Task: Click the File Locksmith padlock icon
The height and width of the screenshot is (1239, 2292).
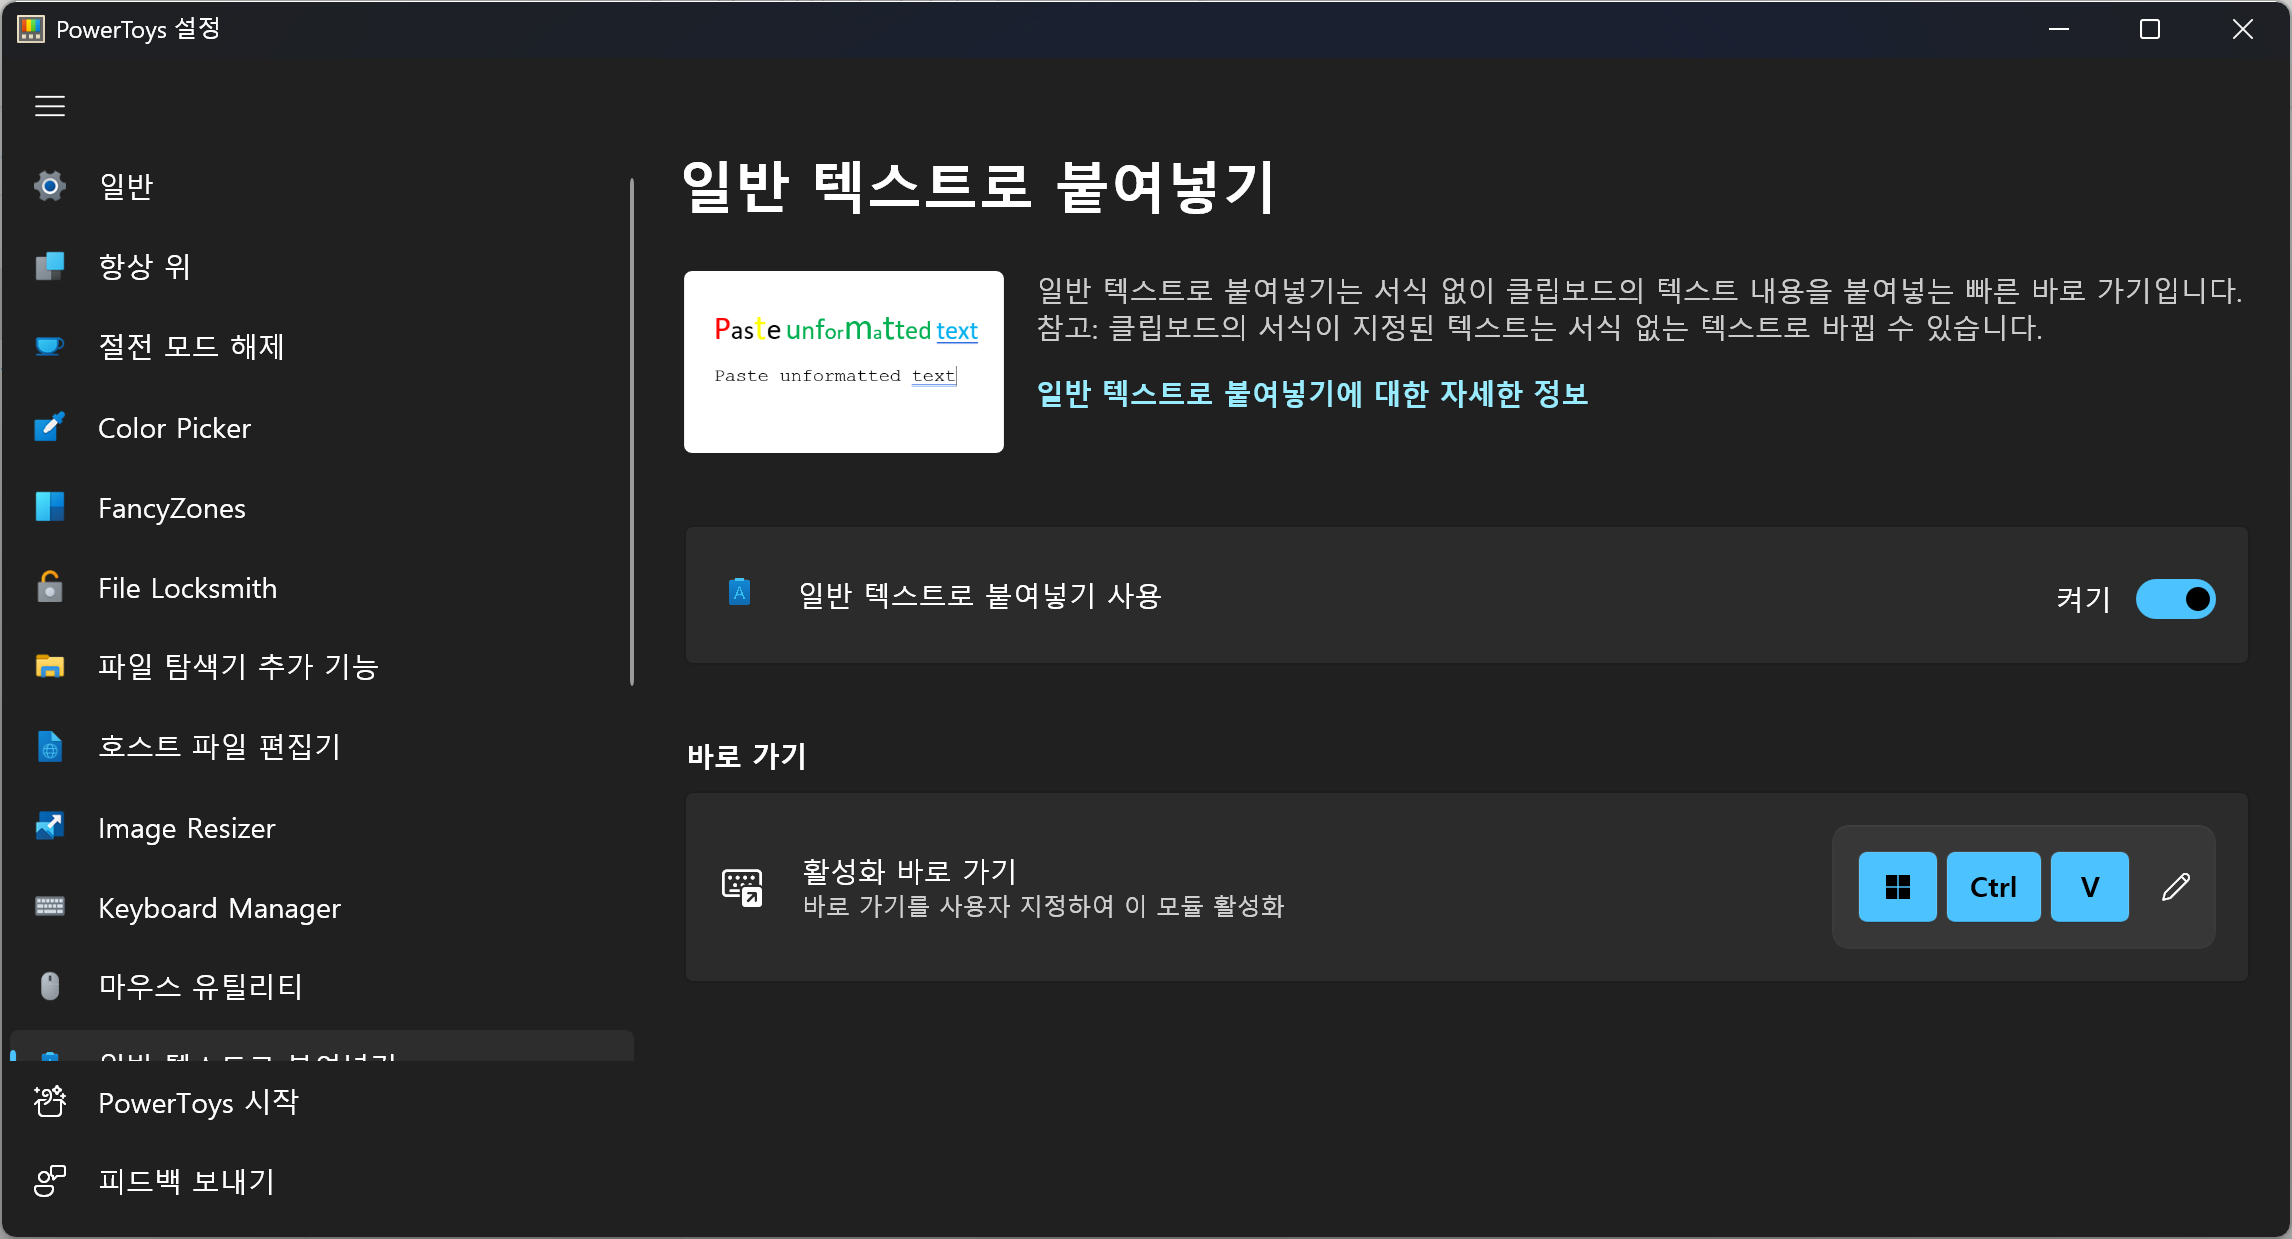Action: point(50,588)
